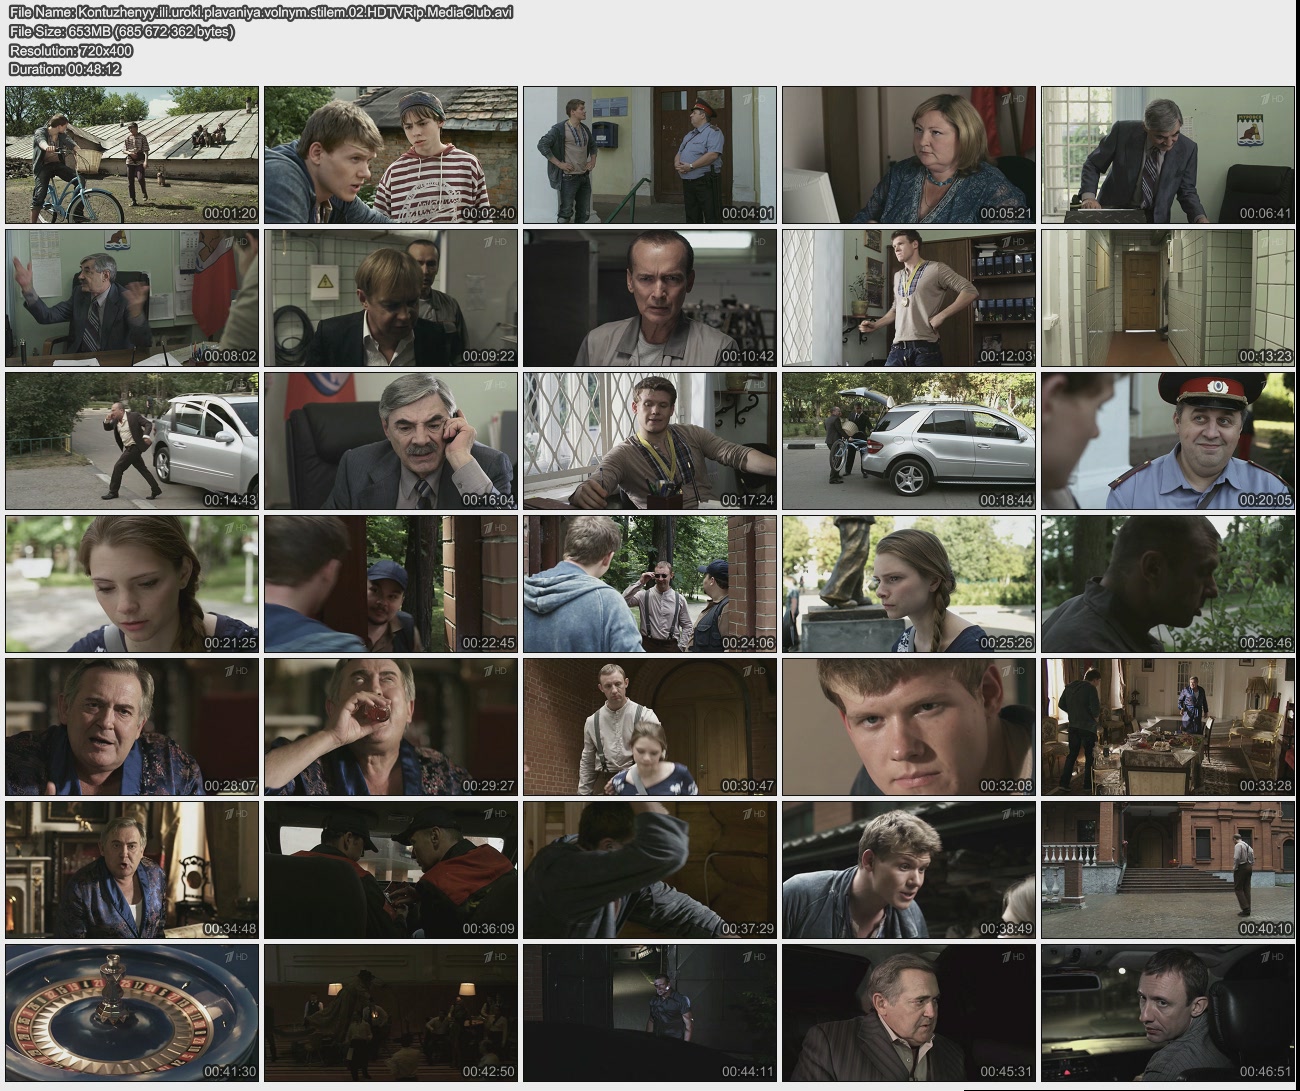Select the girl with braid frame 00:21:25
Image resolution: width=1300 pixels, height=1091 pixels.
[132, 584]
